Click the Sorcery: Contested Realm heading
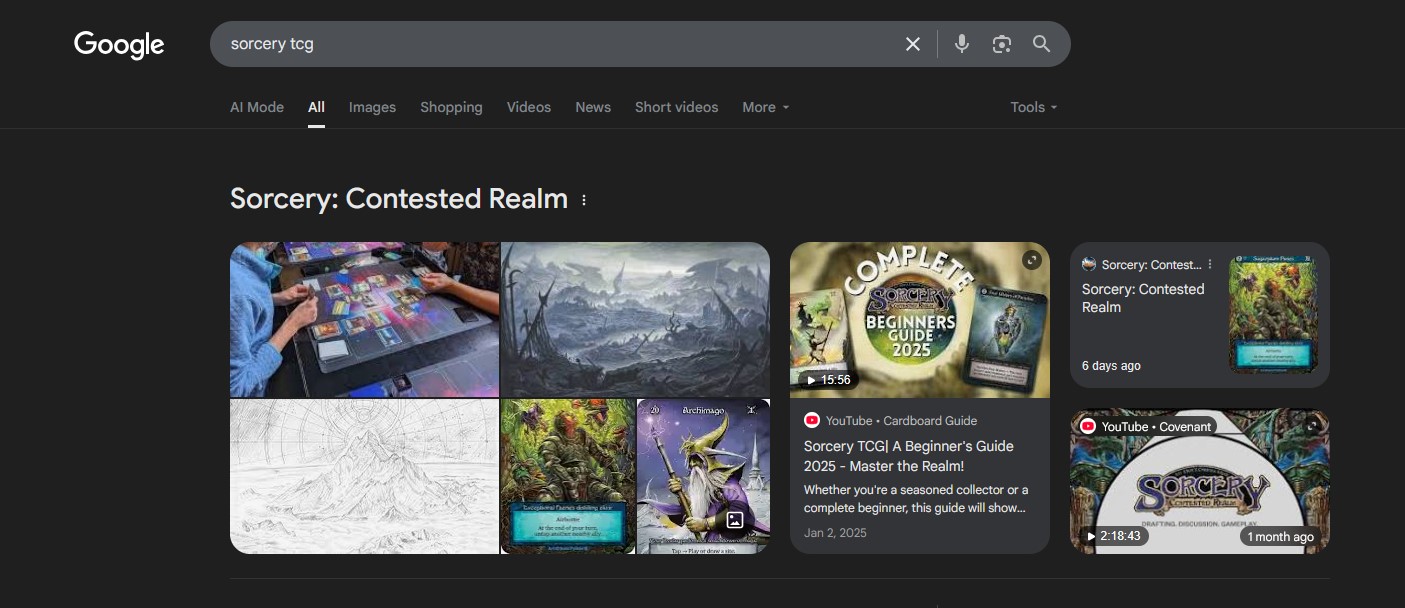 coord(399,199)
